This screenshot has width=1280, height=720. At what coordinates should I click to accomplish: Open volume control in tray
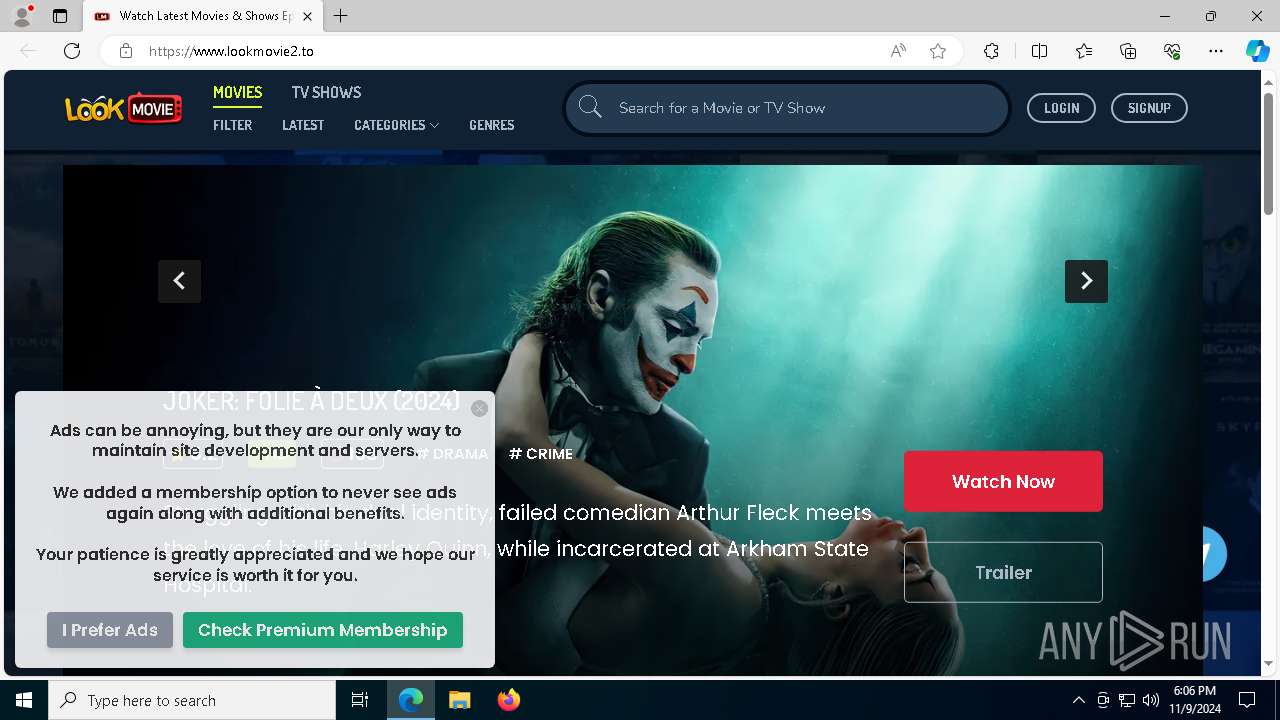tap(1151, 700)
